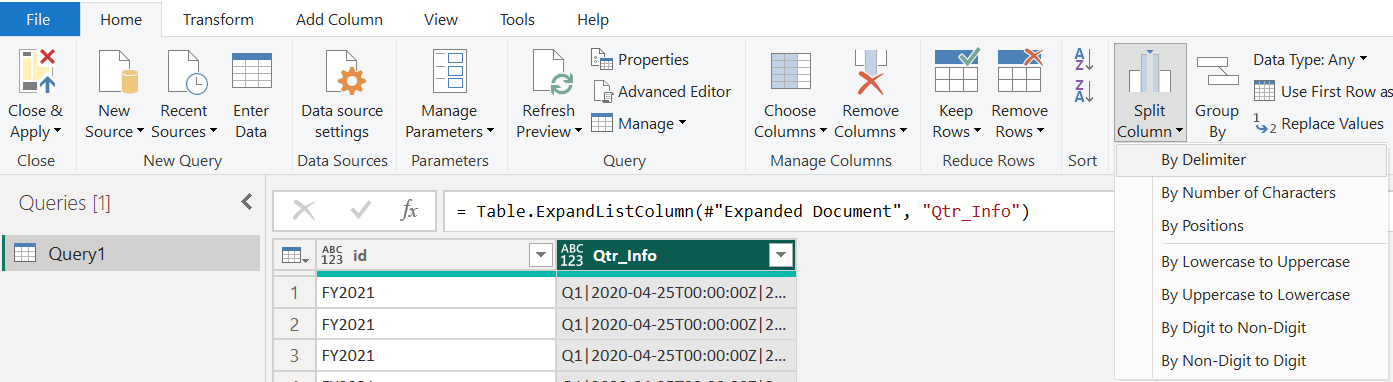Screen dimensions: 1393x382
Task: Click the Remove Columns icon
Action: 870,73
